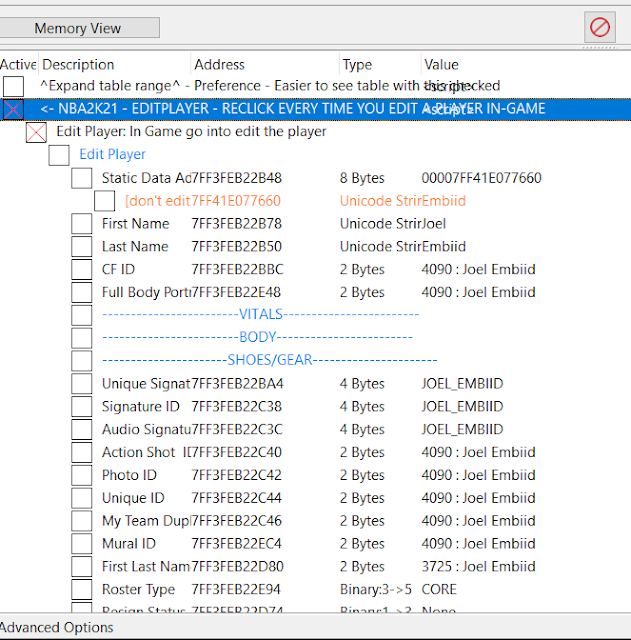
Task: Click orange address 7FF41E077660
Action: (236, 201)
